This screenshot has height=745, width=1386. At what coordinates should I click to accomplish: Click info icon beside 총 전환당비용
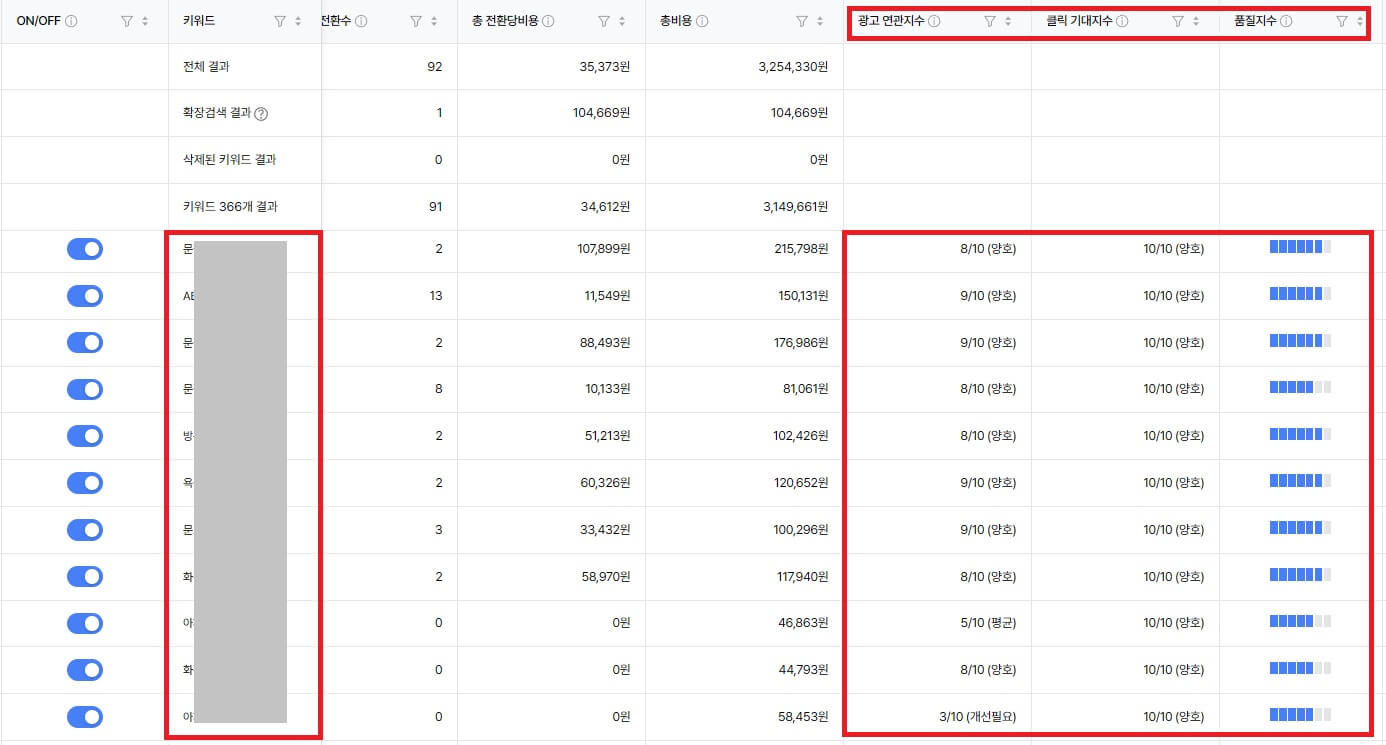coord(548,21)
